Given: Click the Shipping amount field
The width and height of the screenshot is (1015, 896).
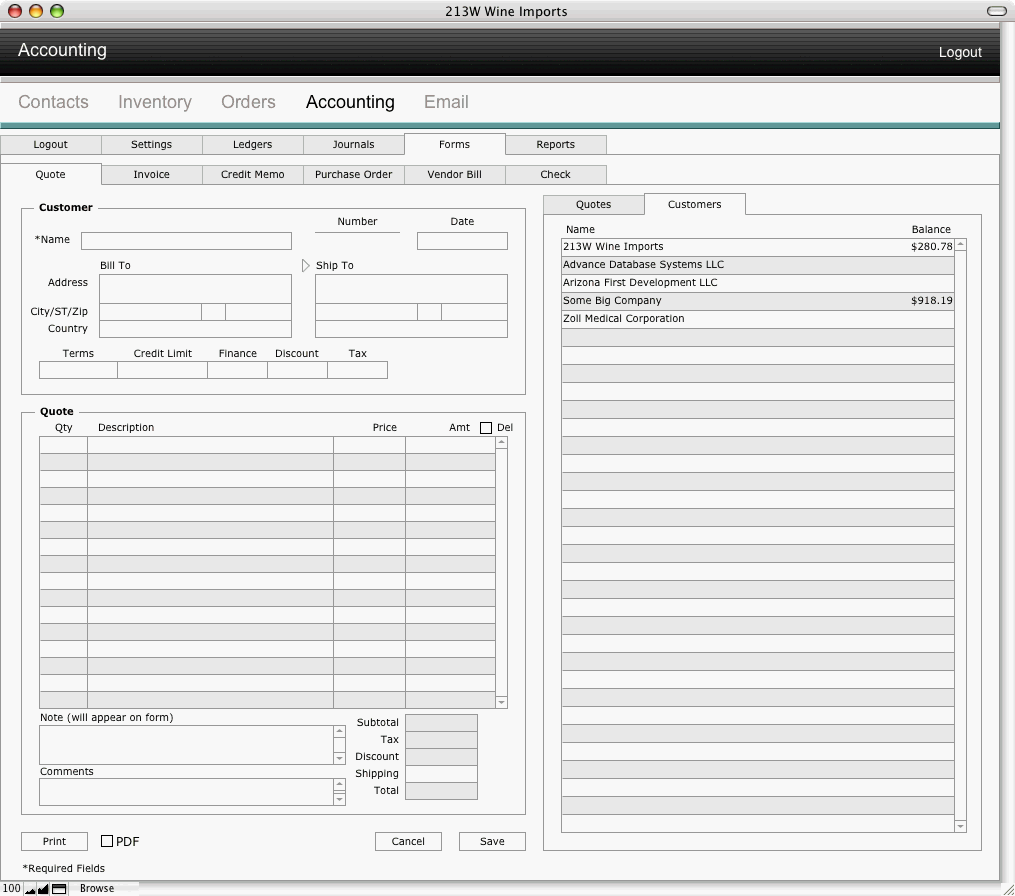Looking at the screenshot, I should pyautogui.click(x=441, y=774).
